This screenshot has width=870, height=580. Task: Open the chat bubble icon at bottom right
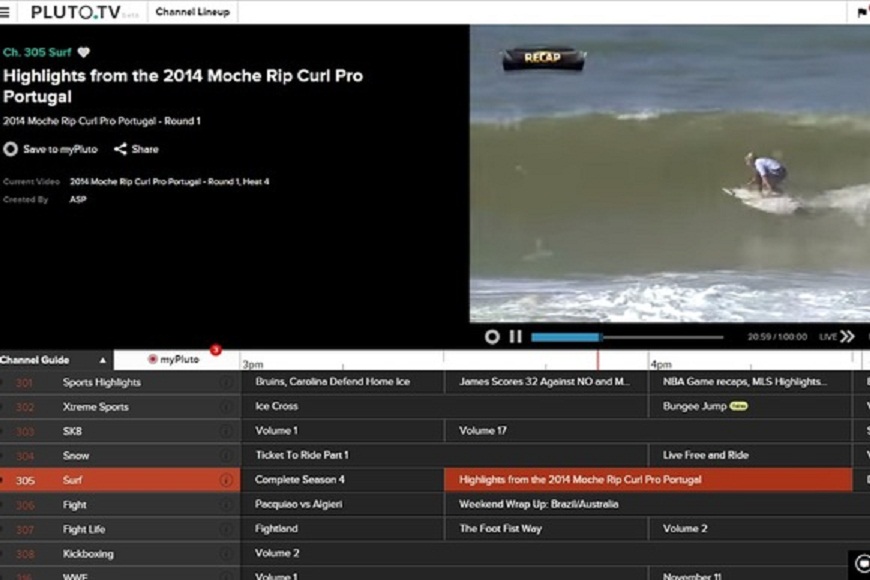pyautogui.click(x=861, y=563)
